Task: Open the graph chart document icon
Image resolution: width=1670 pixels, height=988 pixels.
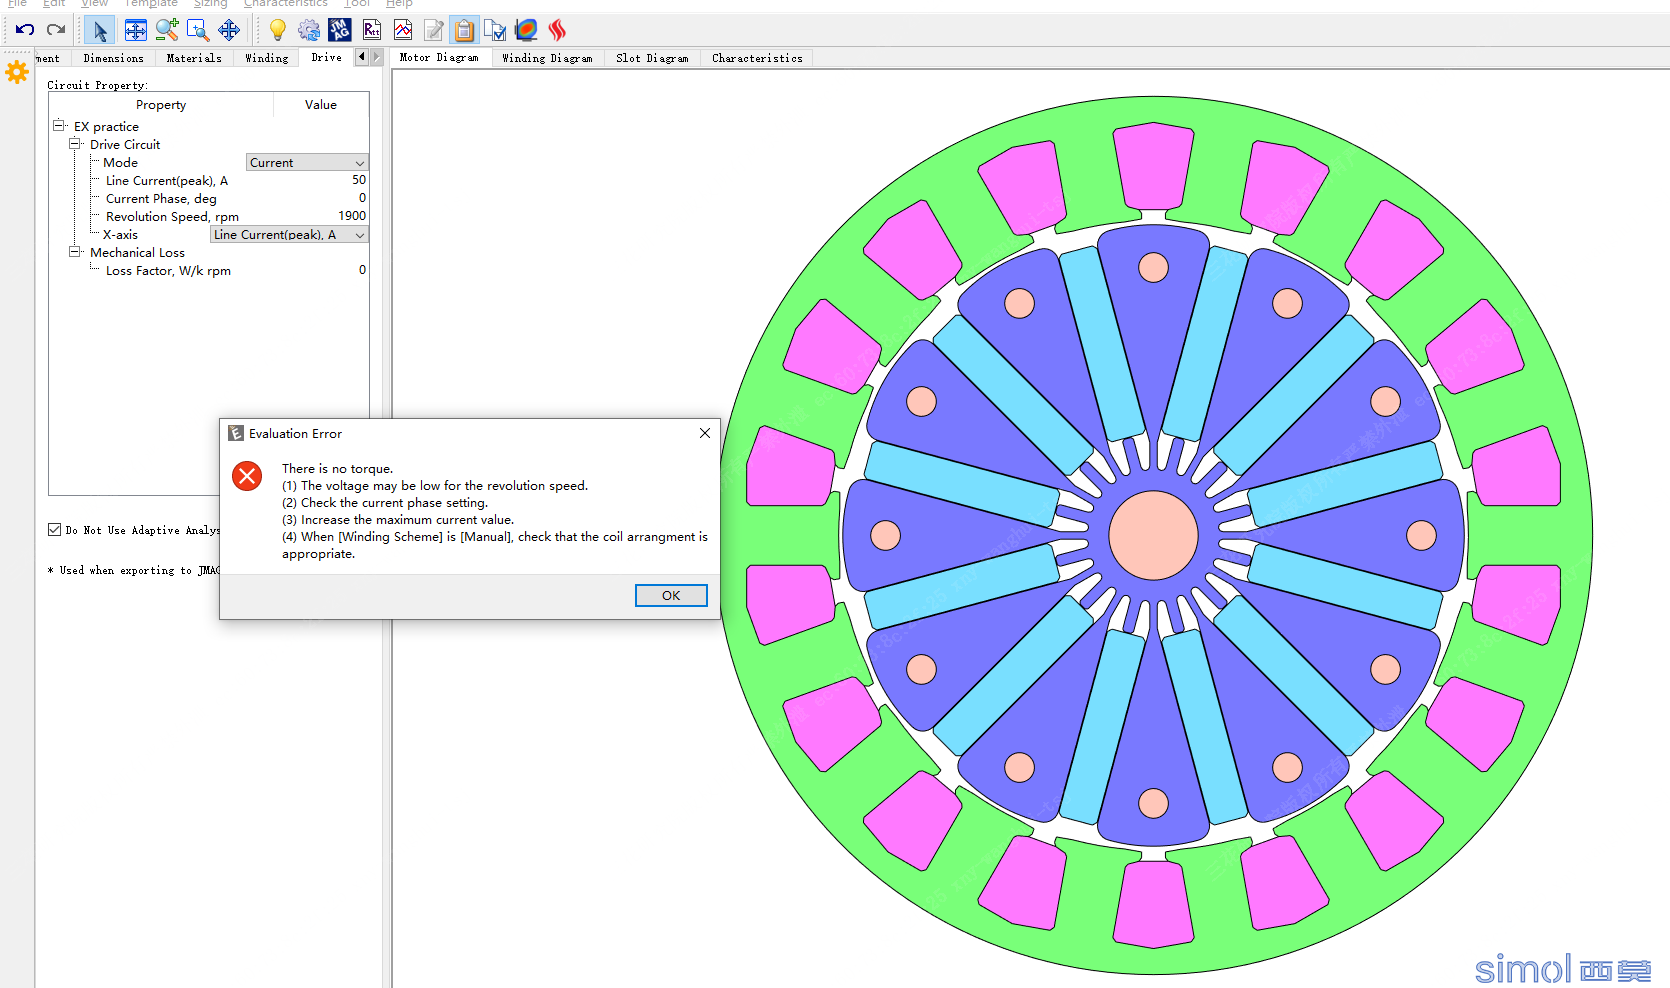Action: click(x=403, y=30)
